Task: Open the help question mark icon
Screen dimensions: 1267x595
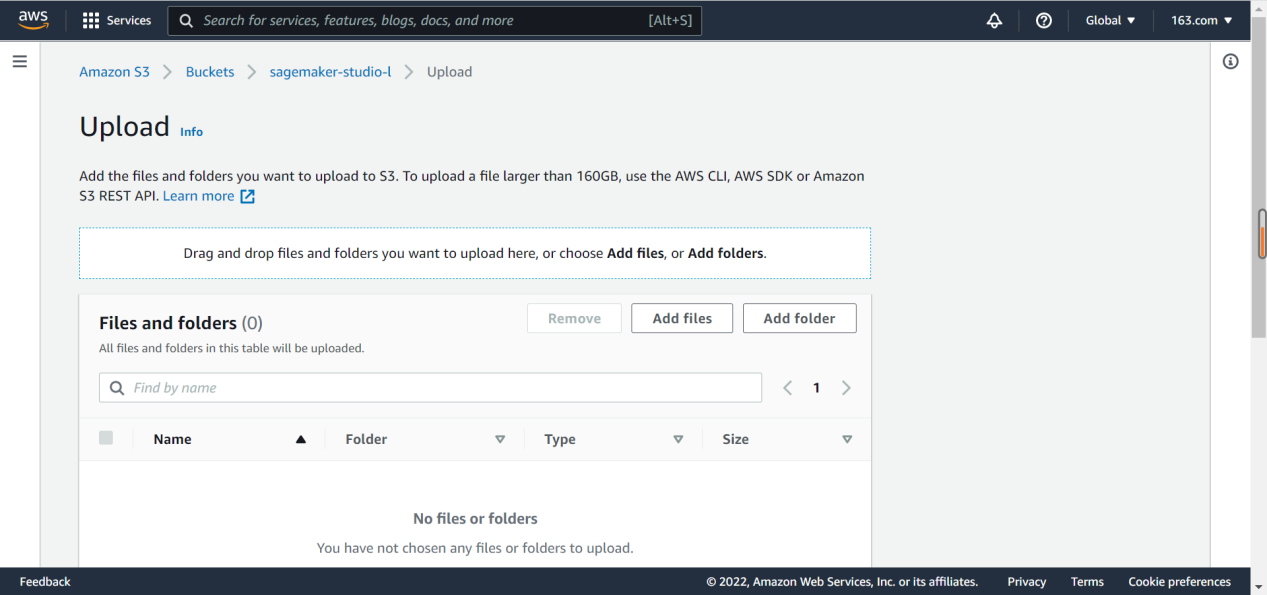Action: [1044, 20]
